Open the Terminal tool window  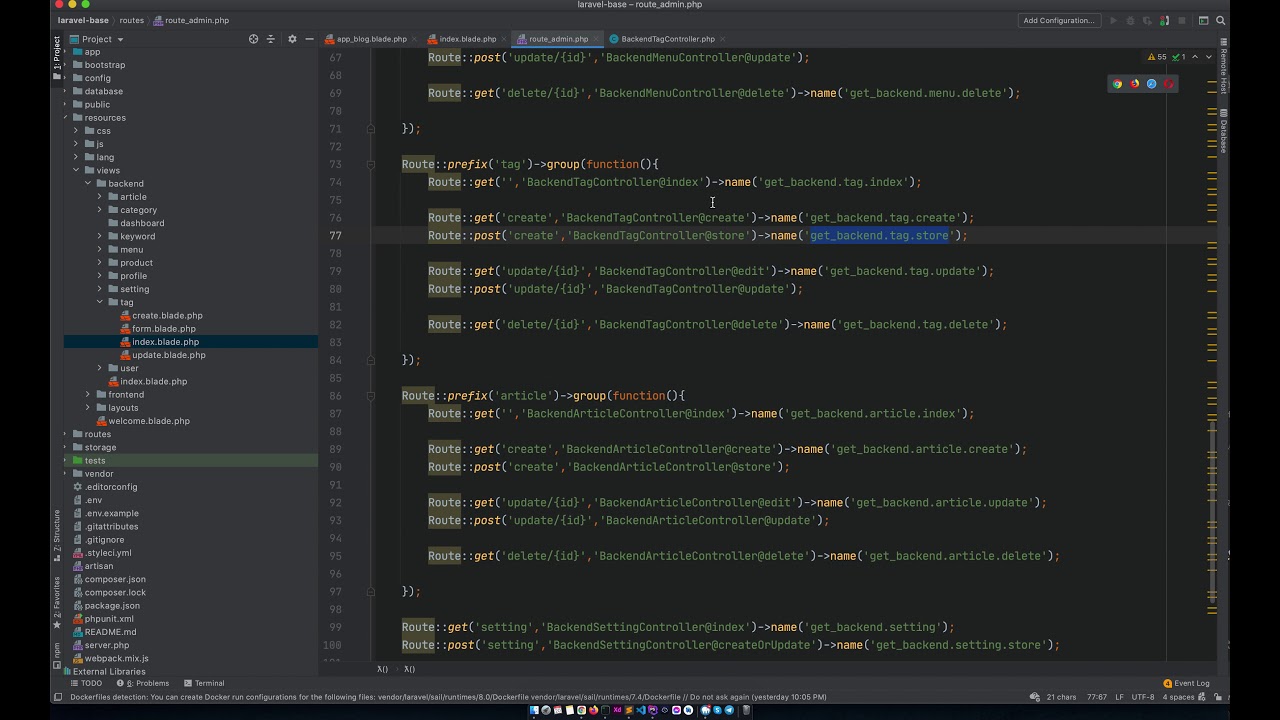click(203, 684)
